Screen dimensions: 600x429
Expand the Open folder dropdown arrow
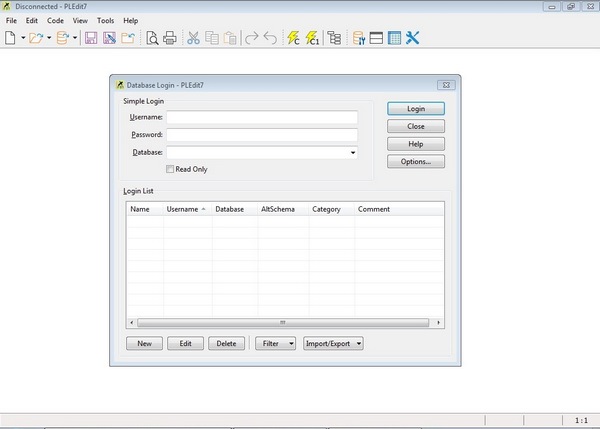tap(49, 38)
